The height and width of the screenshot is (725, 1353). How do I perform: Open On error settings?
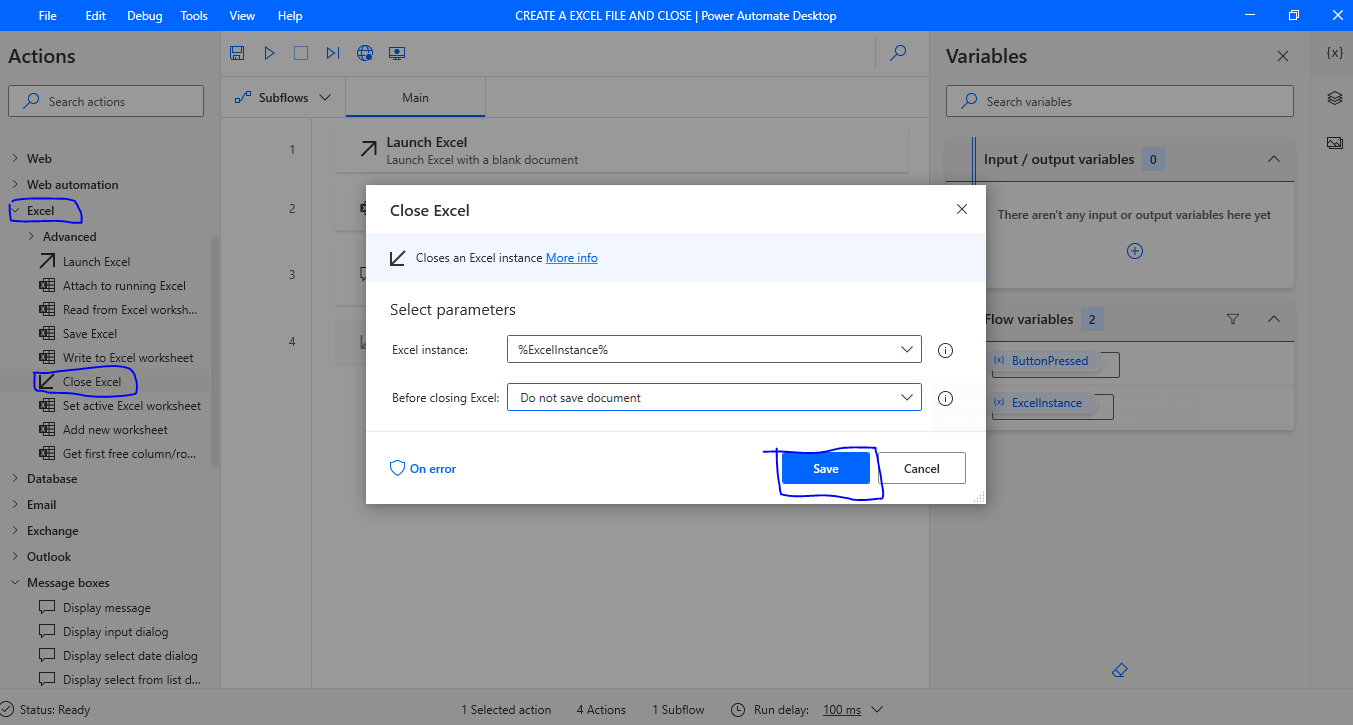point(423,468)
